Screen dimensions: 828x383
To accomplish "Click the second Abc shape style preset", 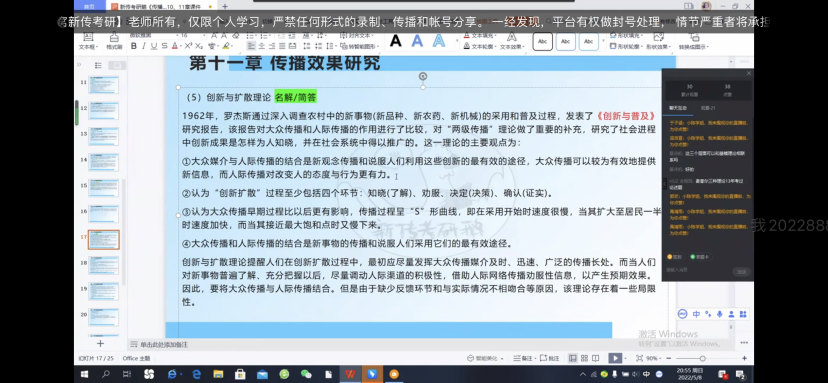I will [x=566, y=41].
